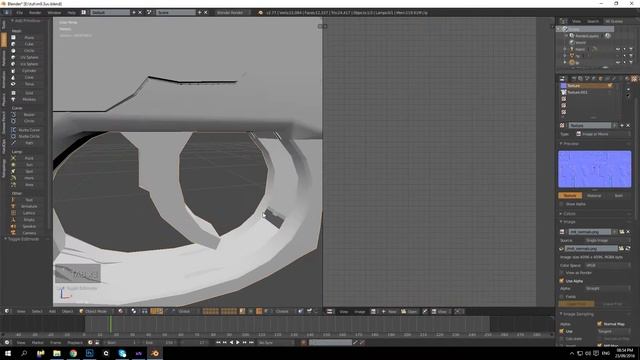Add an Armature object
This screenshot has height=360, width=640.
point(27,207)
